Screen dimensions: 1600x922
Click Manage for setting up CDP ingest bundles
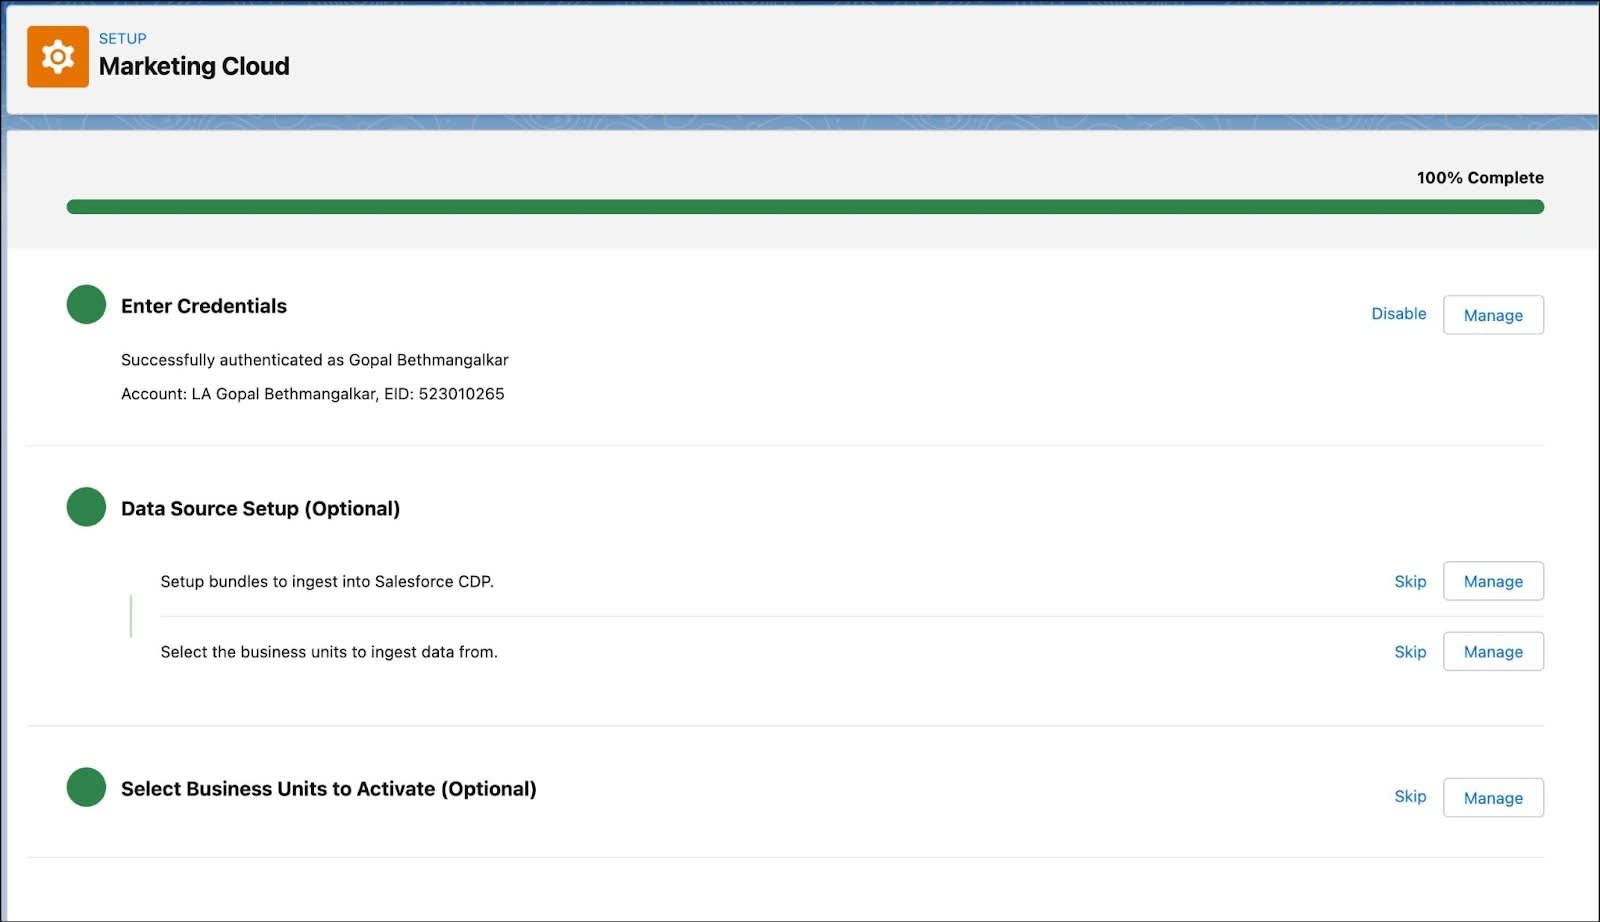(1493, 581)
